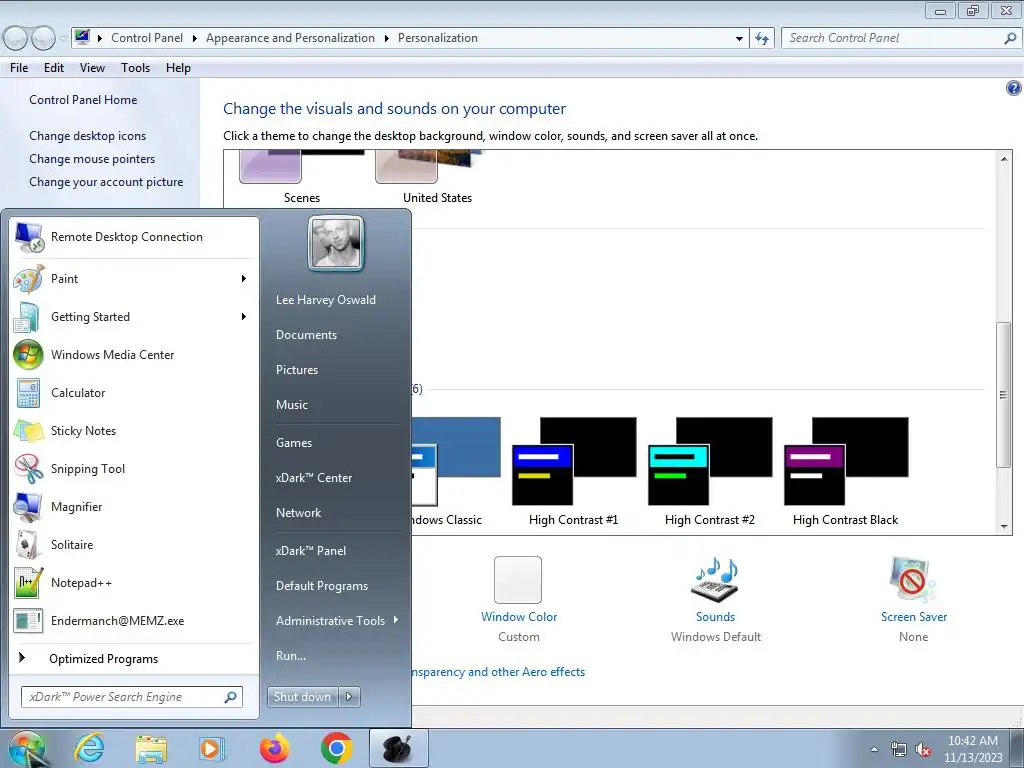Open Control Panel Home link
The width and height of the screenshot is (1024, 768).
coord(83,100)
